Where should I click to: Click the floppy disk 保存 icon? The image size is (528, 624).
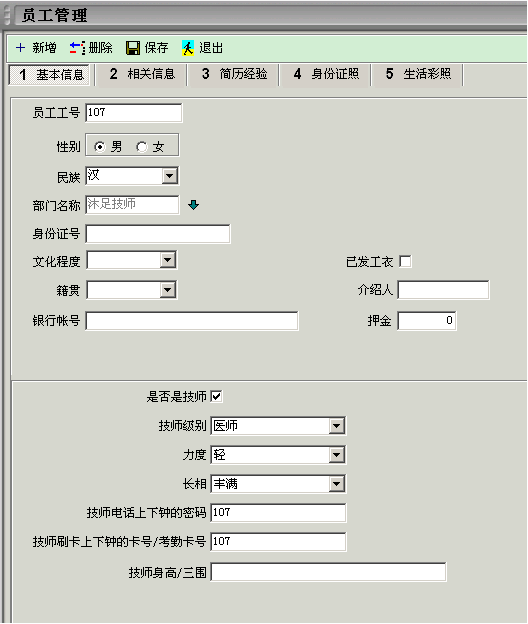(133, 48)
